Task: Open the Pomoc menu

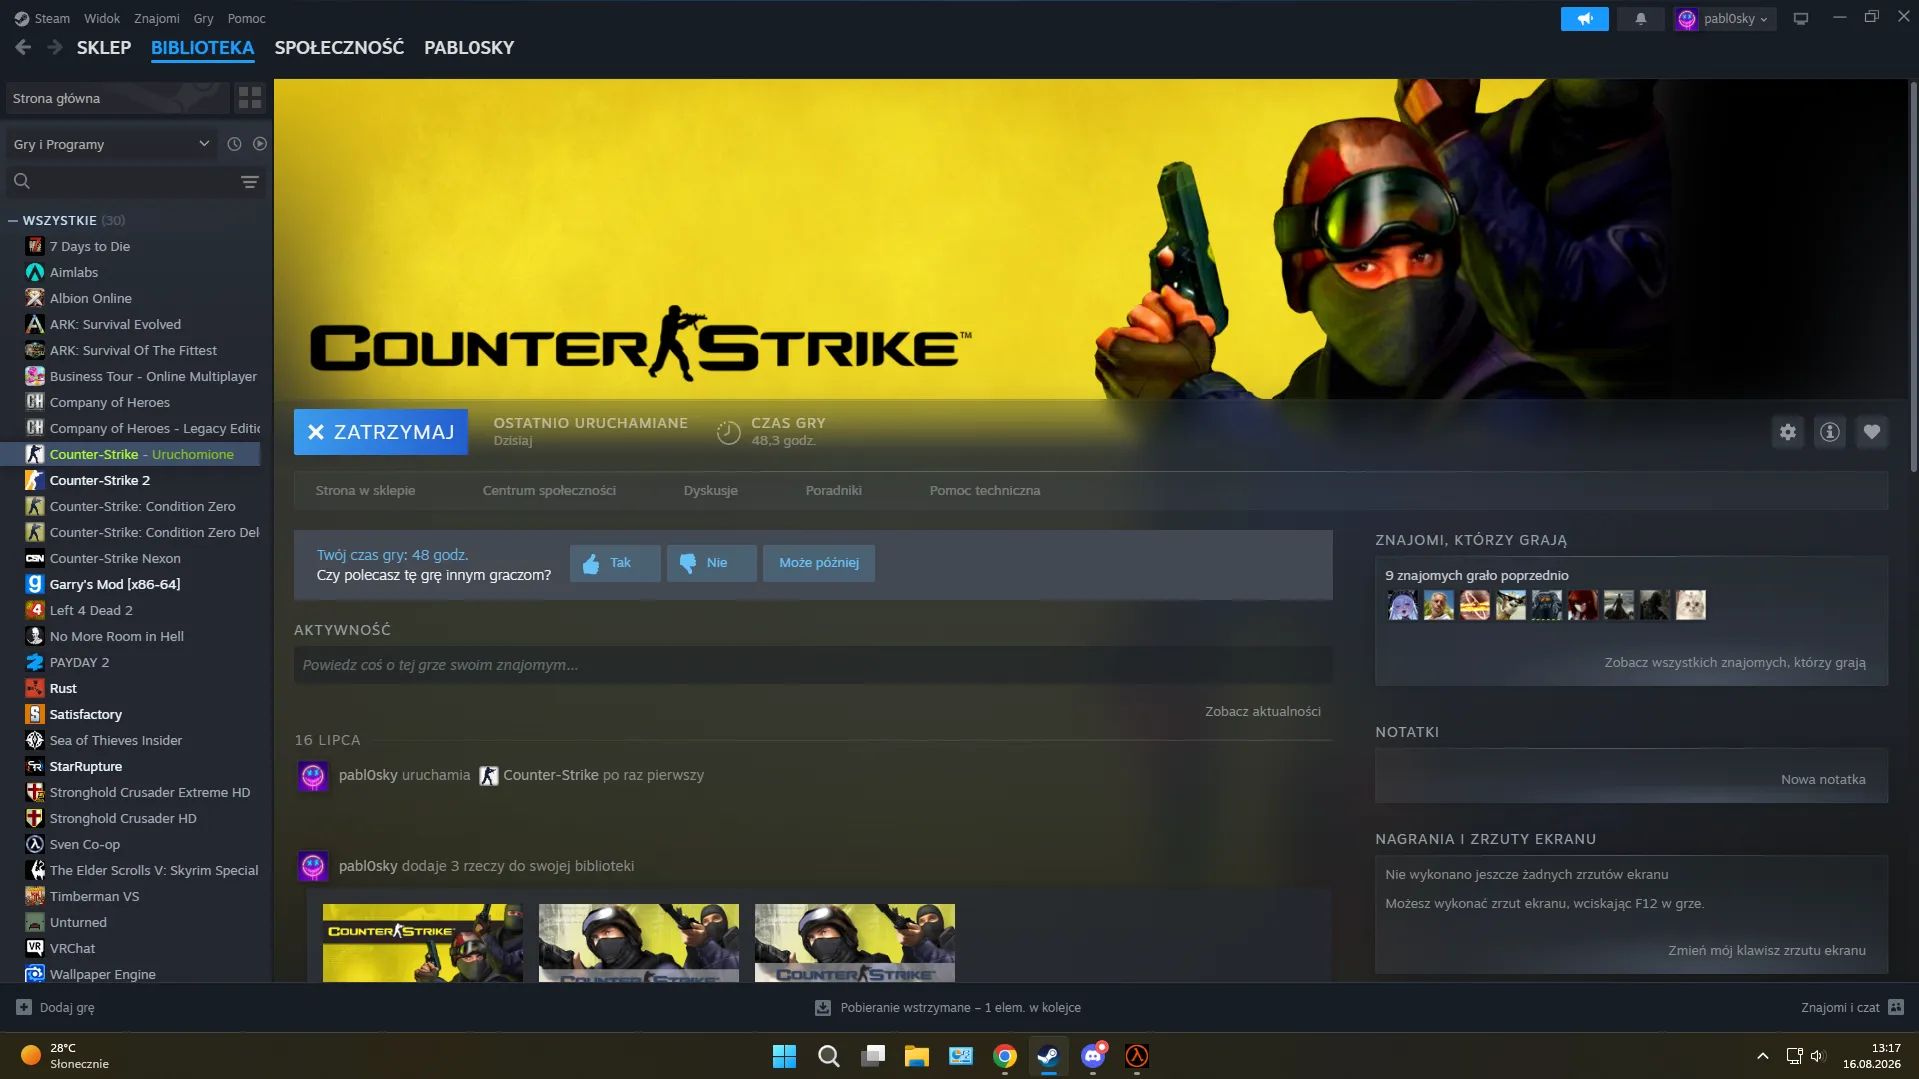Action: coord(247,18)
